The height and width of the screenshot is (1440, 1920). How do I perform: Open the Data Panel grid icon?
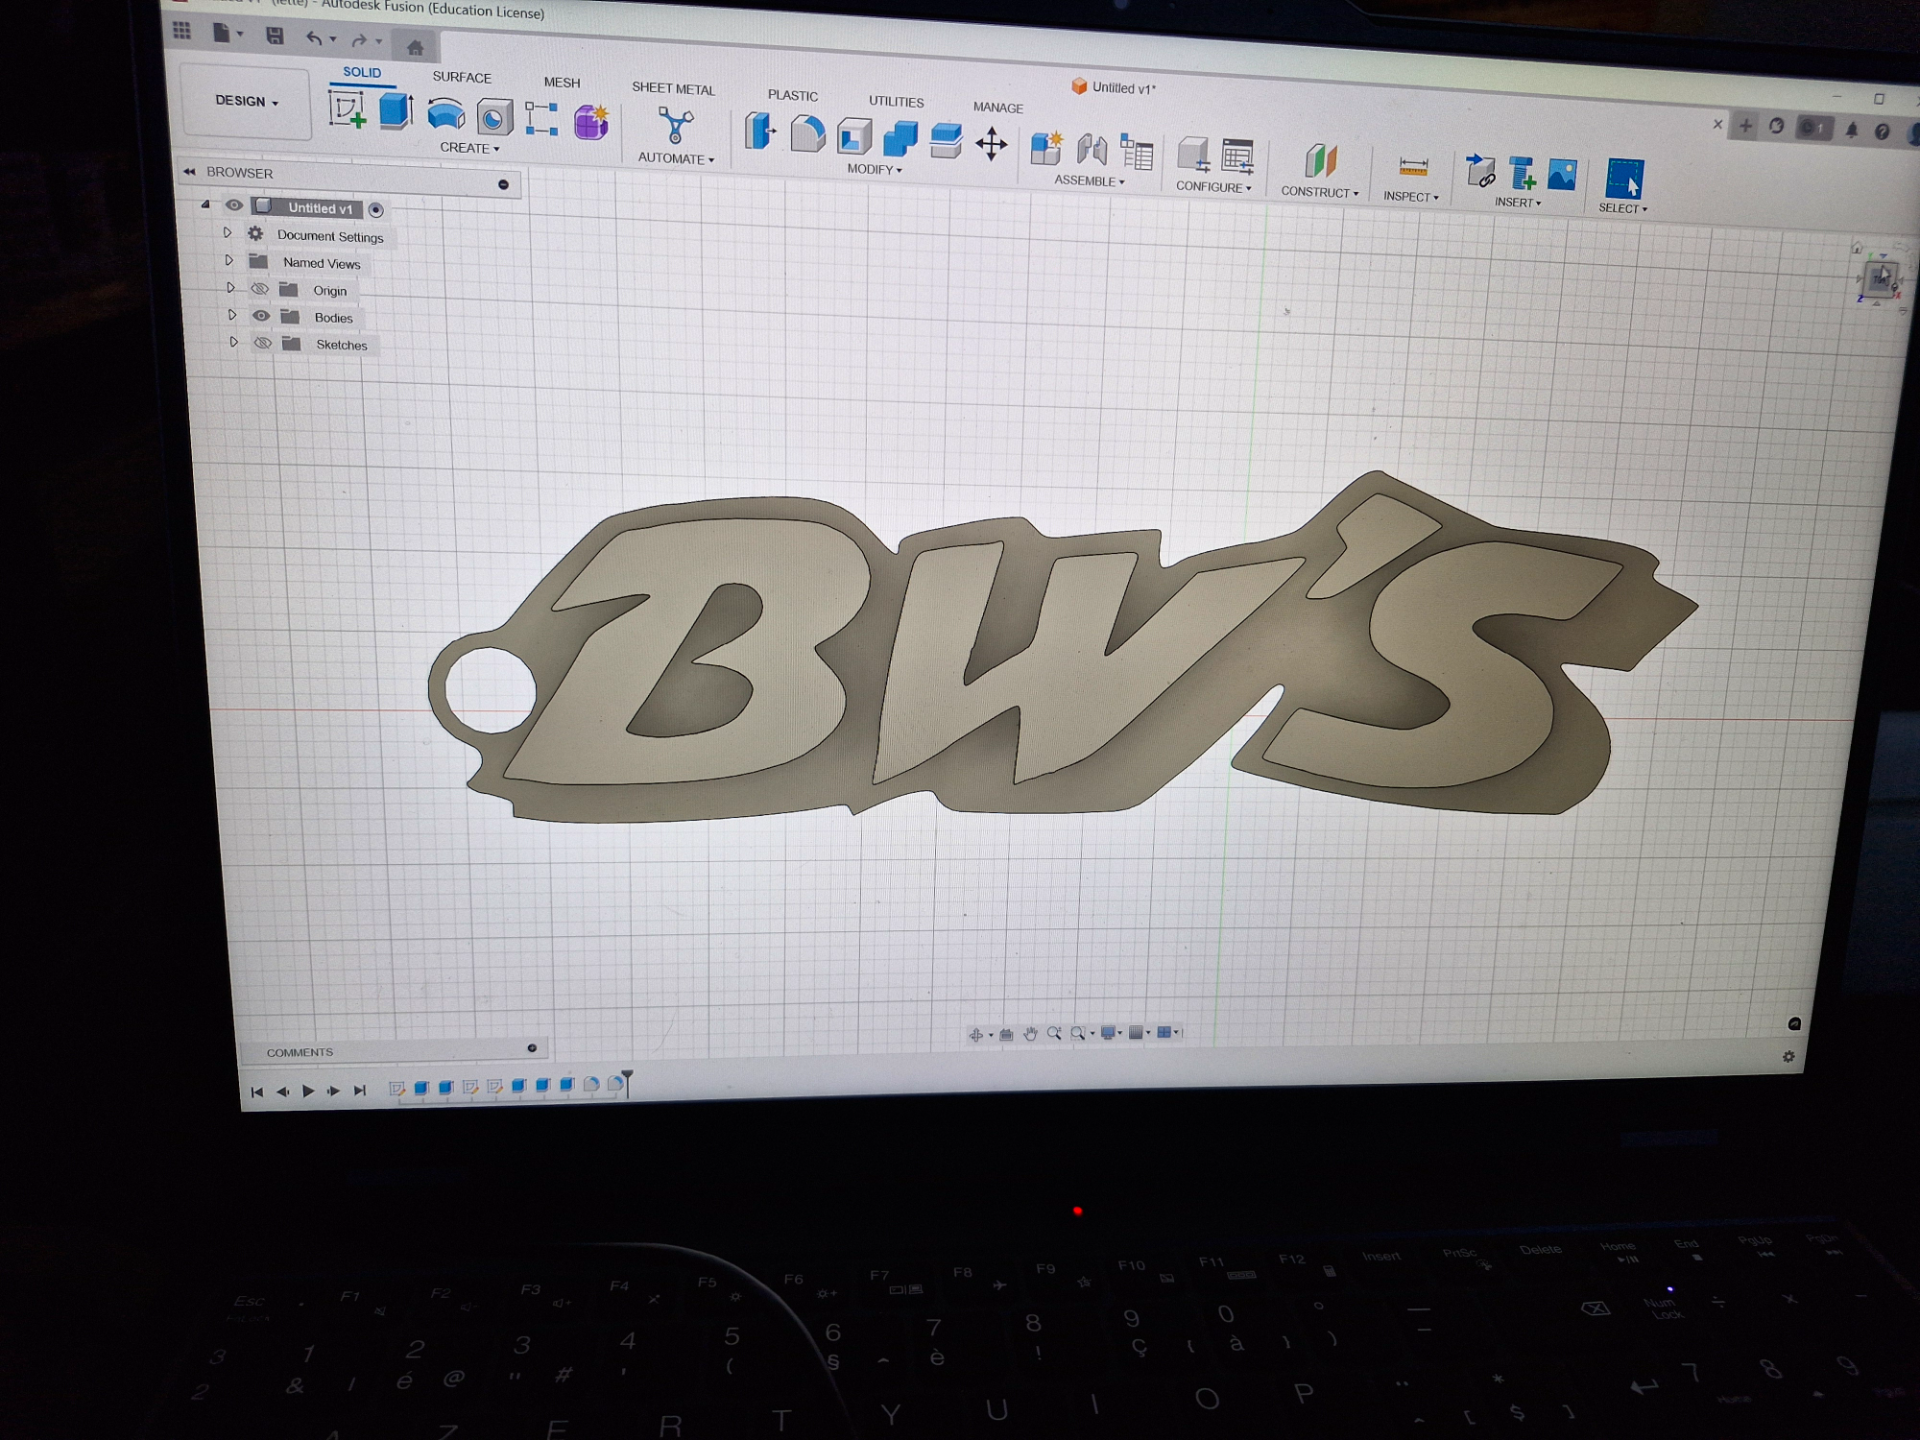point(181,32)
